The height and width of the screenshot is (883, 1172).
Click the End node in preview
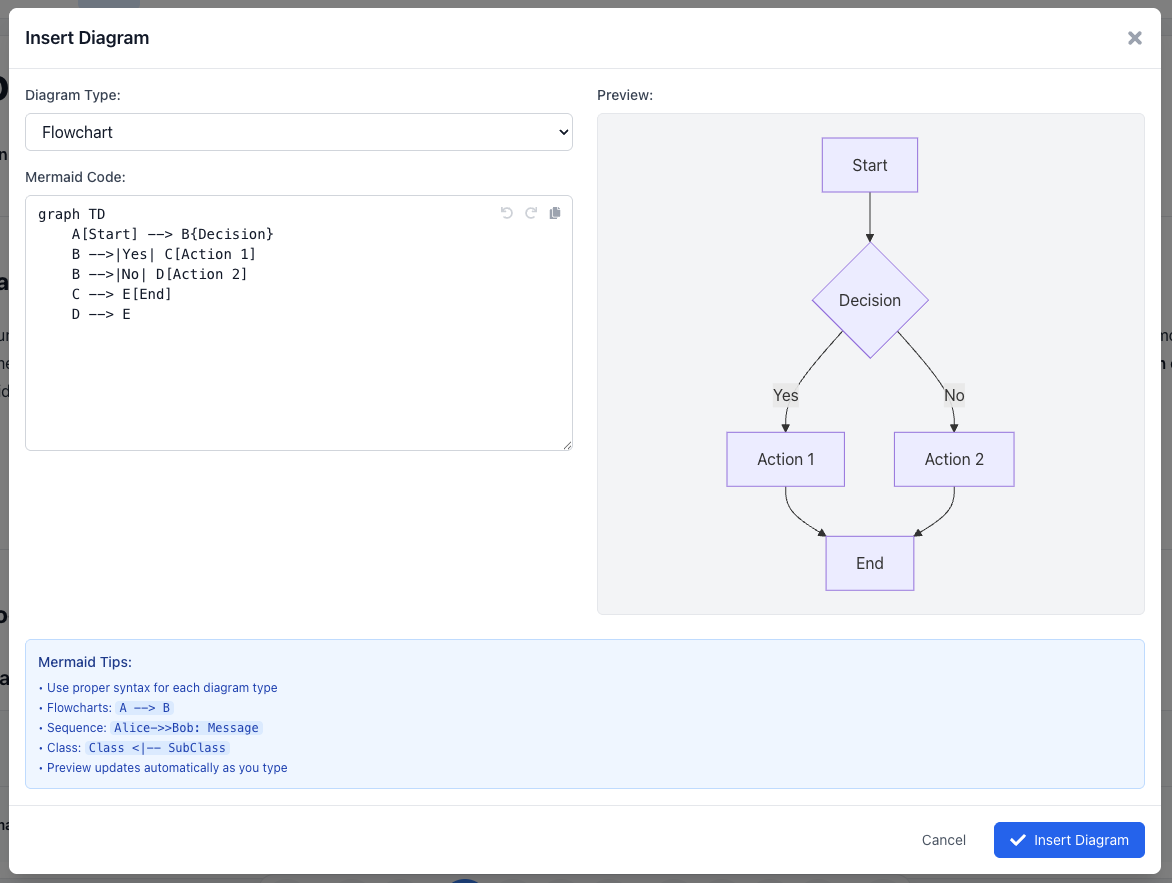click(869, 563)
